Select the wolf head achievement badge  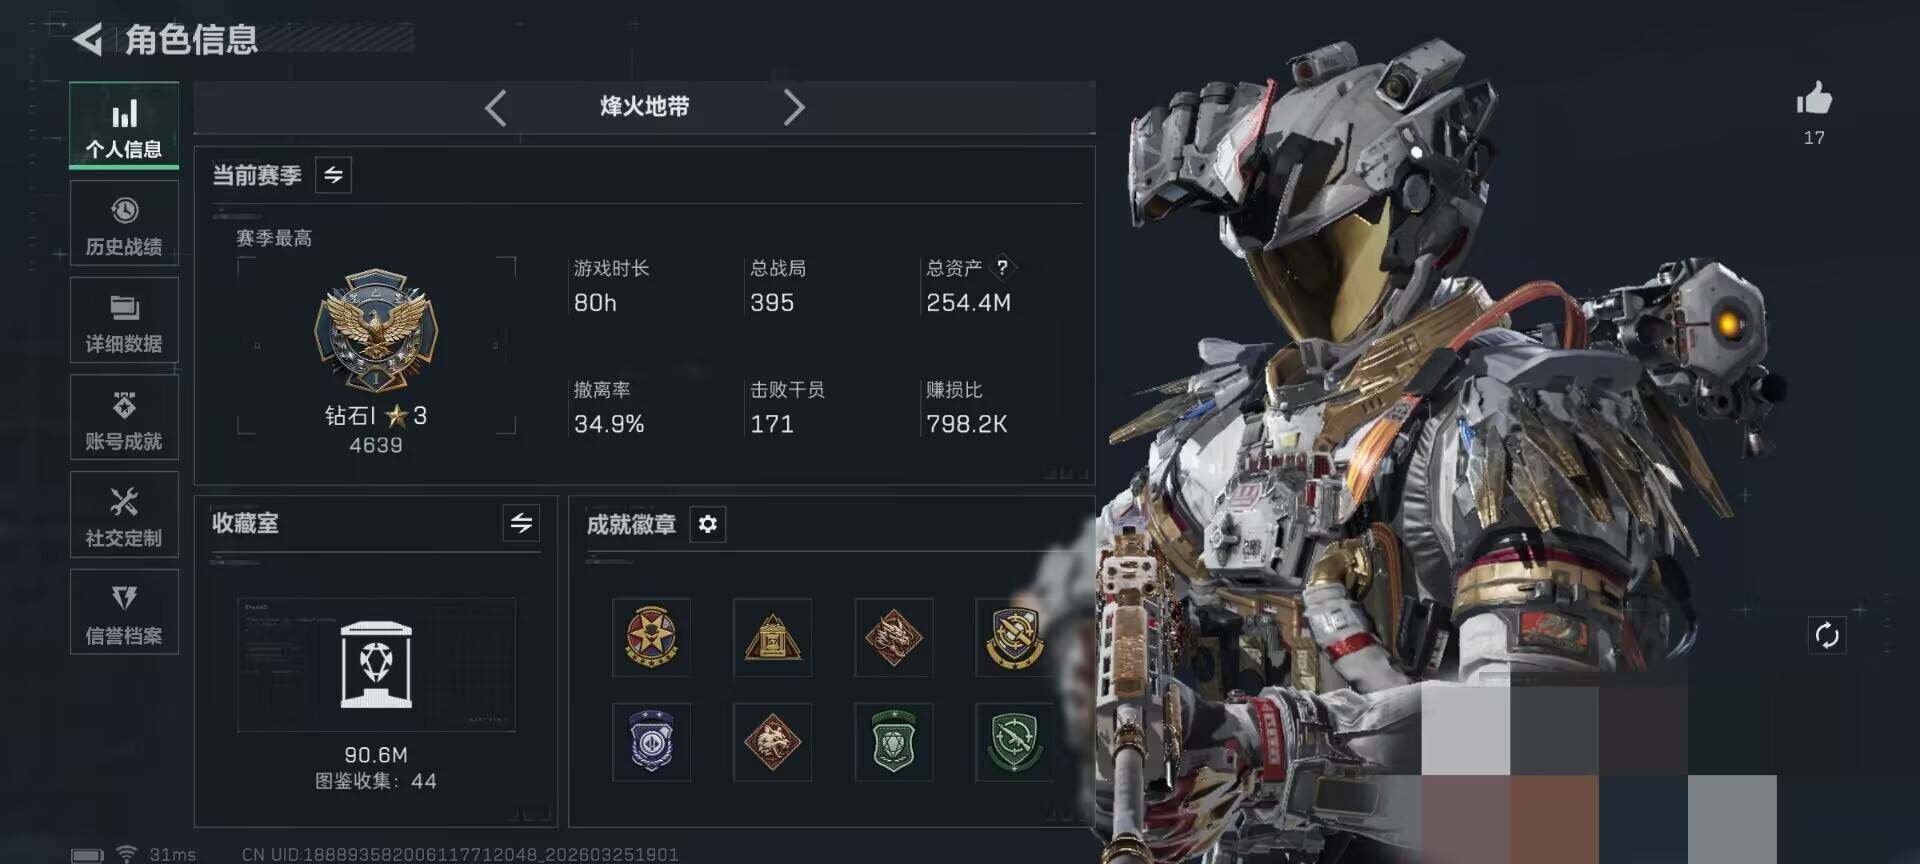pyautogui.click(x=772, y=742)
